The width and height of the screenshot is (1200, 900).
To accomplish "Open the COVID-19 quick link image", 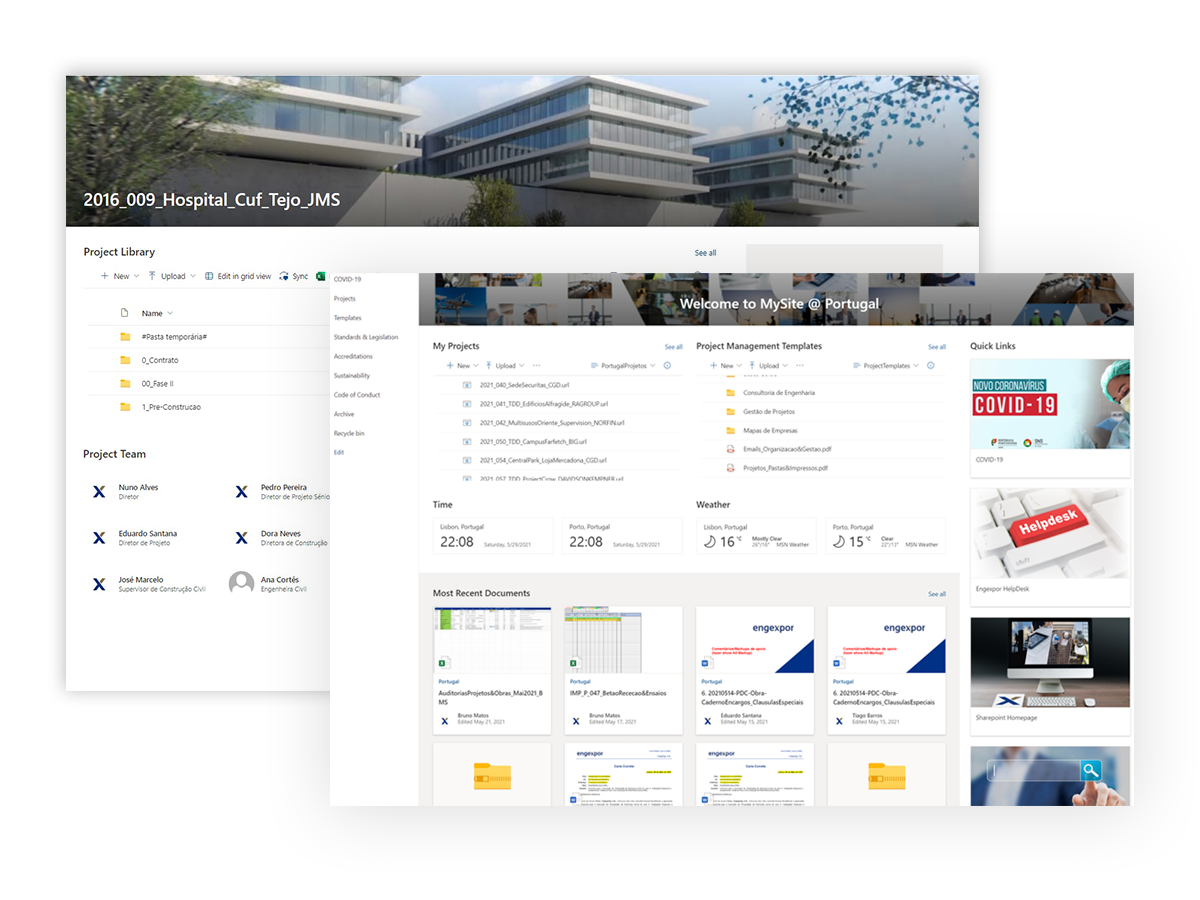I will coord(1050,405).
